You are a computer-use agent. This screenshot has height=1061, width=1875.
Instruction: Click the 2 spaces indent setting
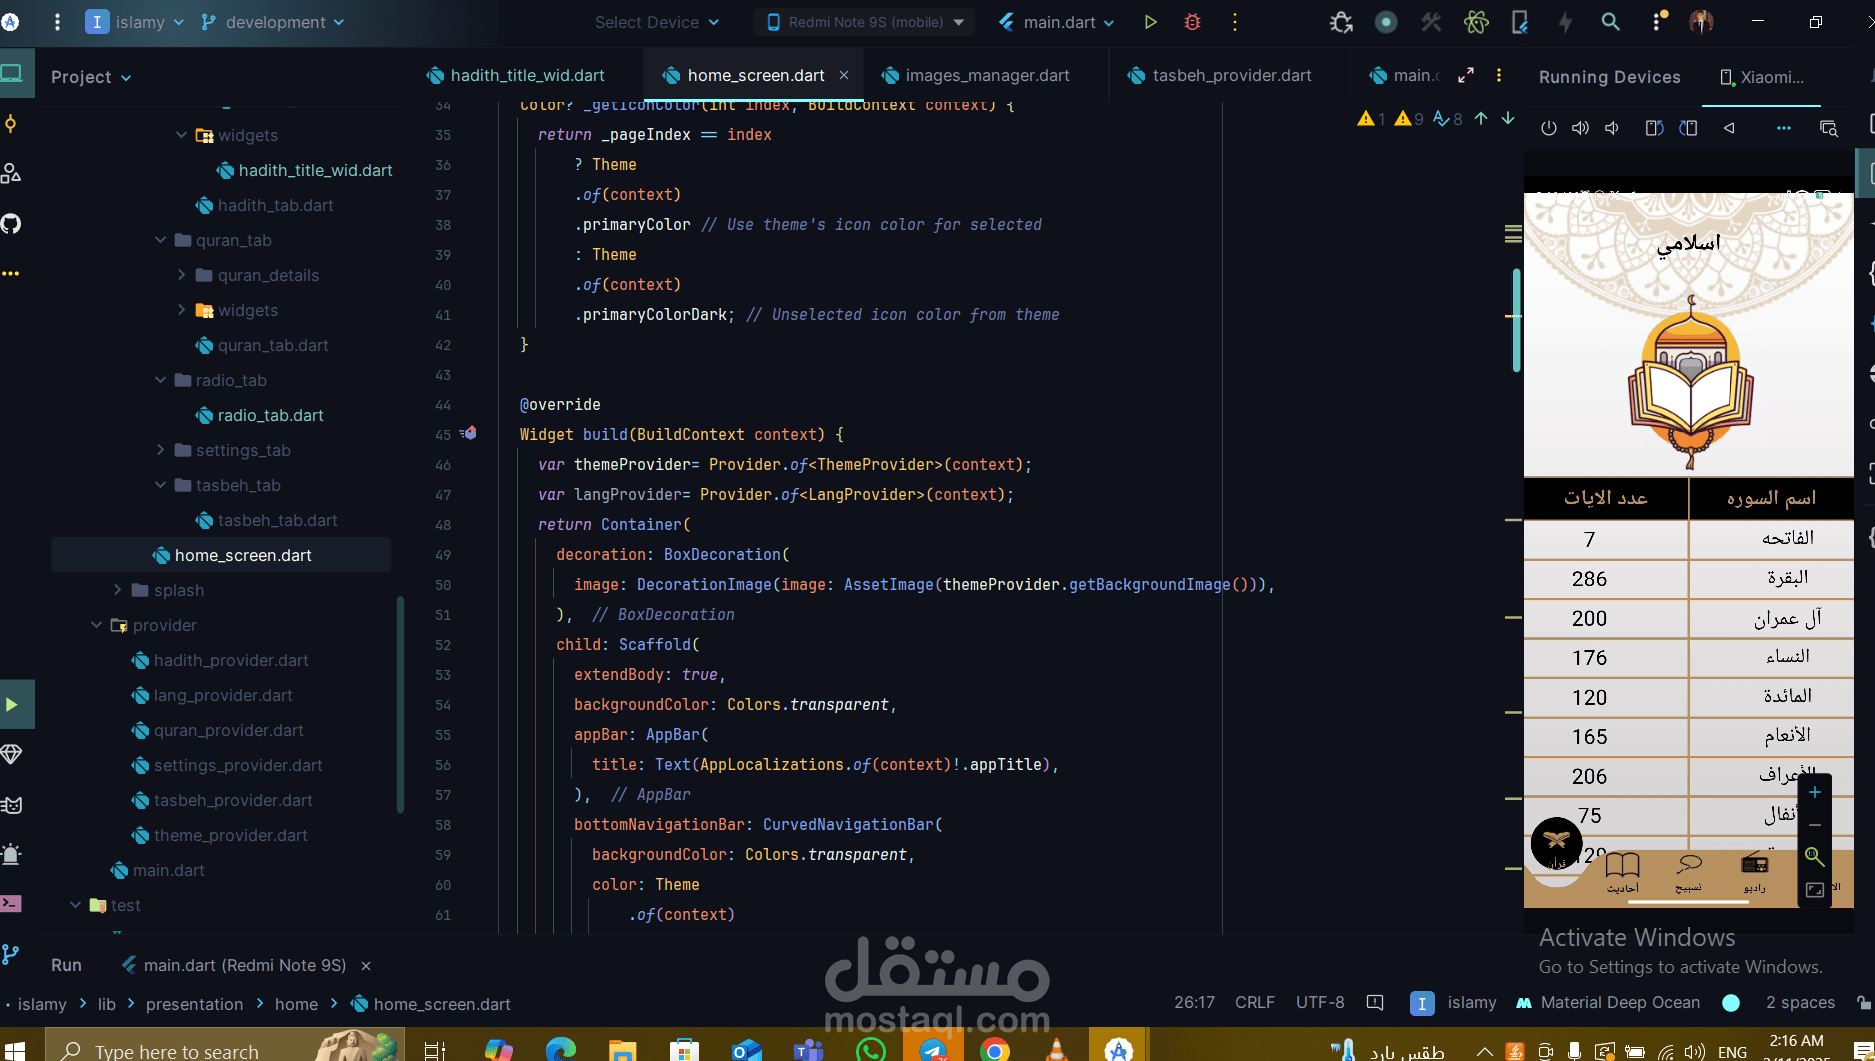pos(1800,1002)
